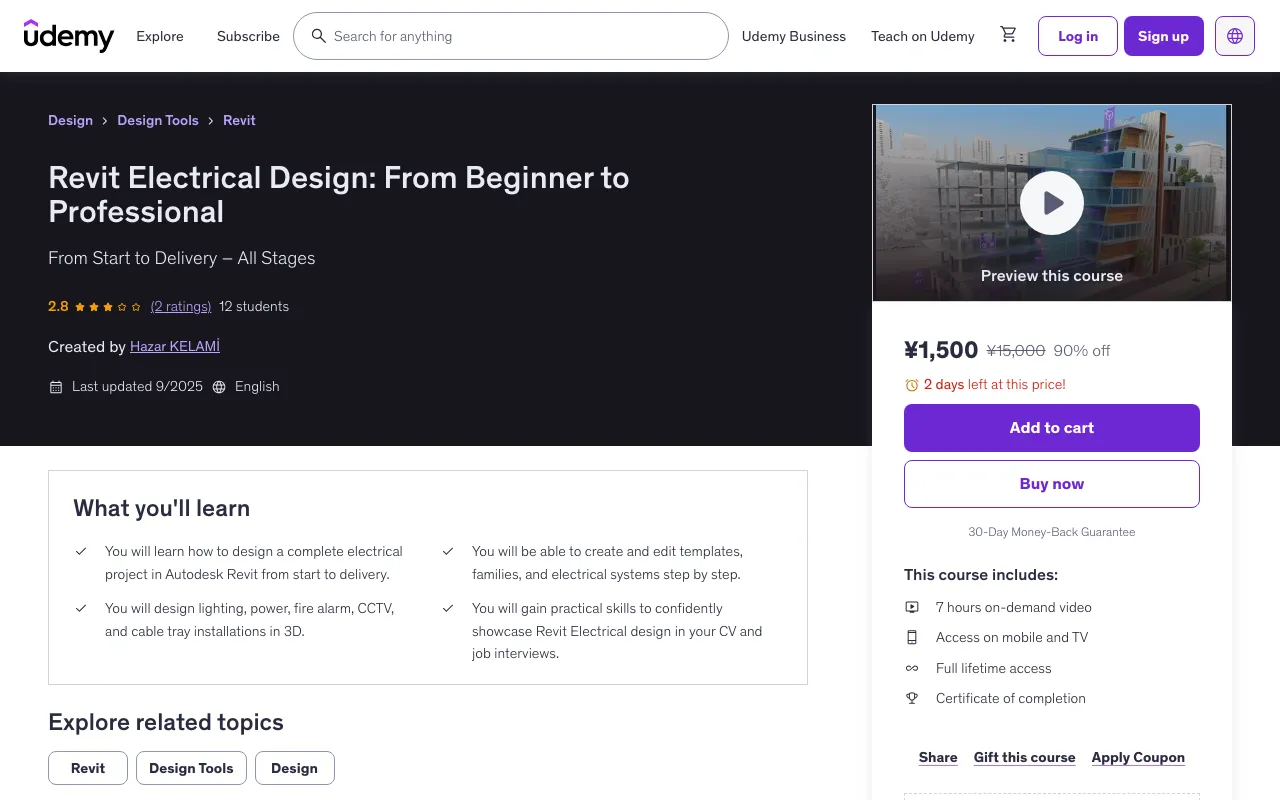This screenshot has height=800, width=1280.
Task: Open the Explore menu
Action: [159, 36]
